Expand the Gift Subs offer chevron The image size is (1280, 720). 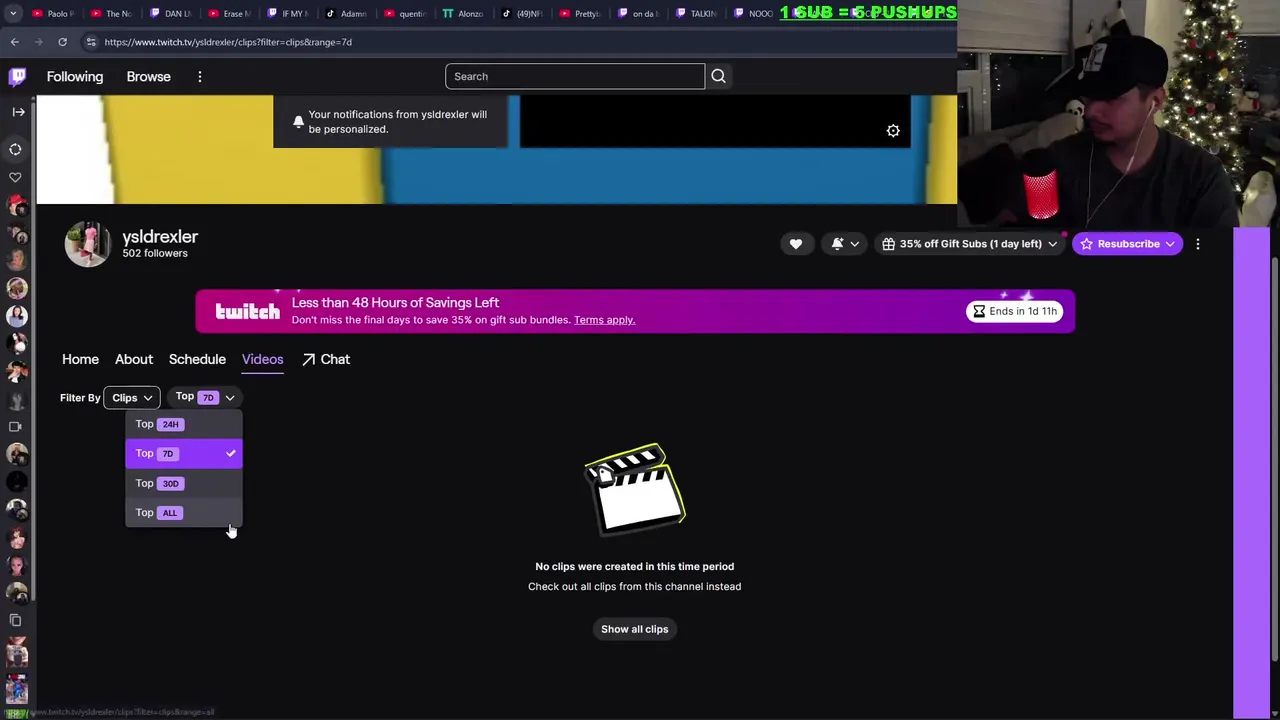tap(1052, 244)
